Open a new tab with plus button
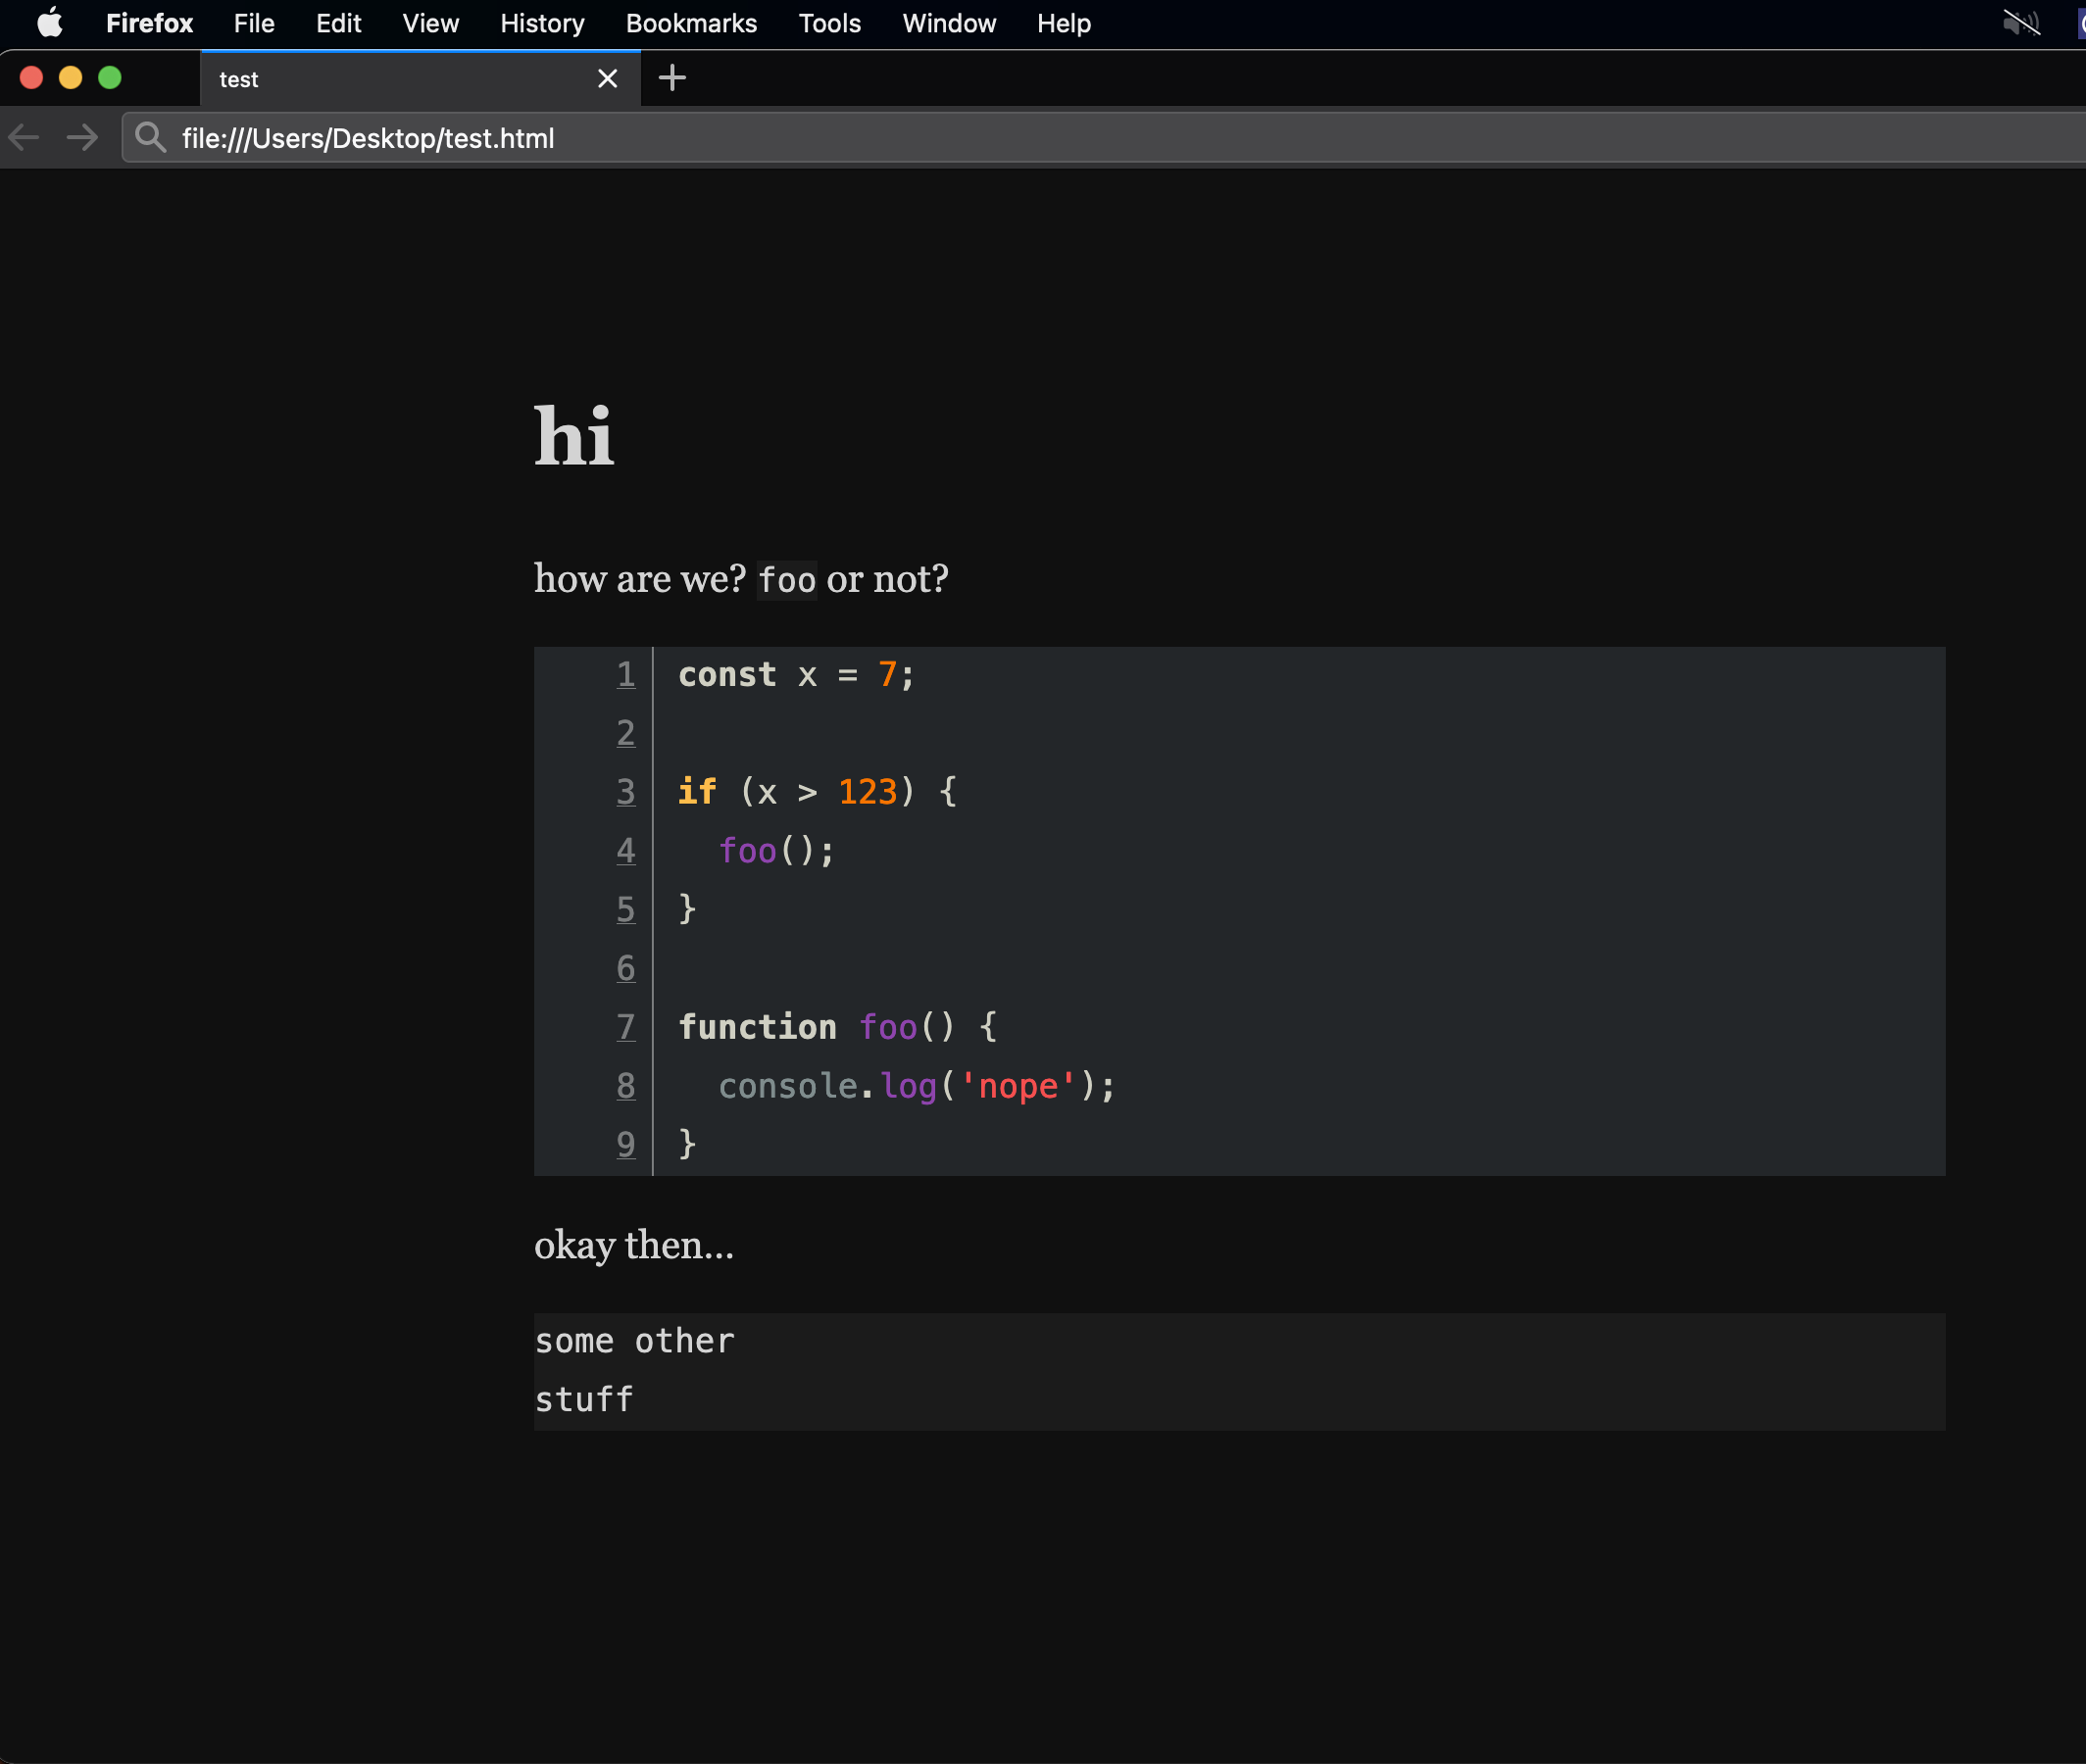2086x1764 pixels. 673,78
